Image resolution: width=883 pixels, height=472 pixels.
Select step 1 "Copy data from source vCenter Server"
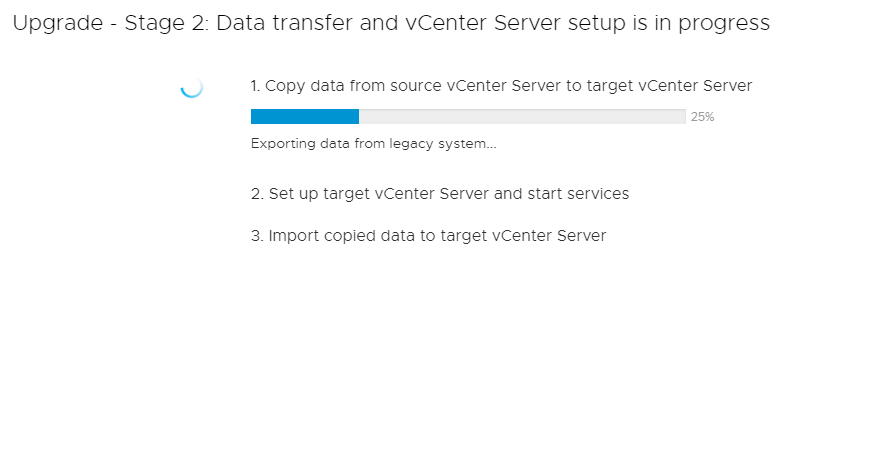tap(501, 86)
